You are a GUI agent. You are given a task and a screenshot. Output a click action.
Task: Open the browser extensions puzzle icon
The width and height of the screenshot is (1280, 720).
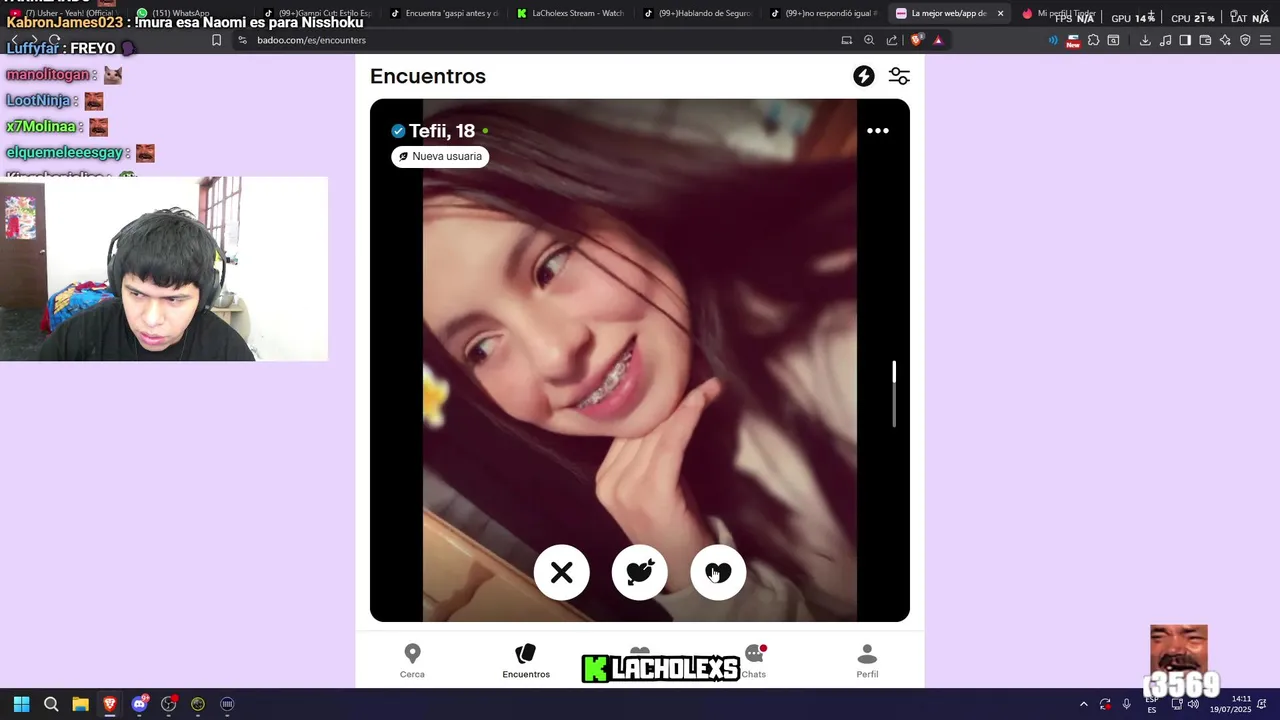(1093, 40)
